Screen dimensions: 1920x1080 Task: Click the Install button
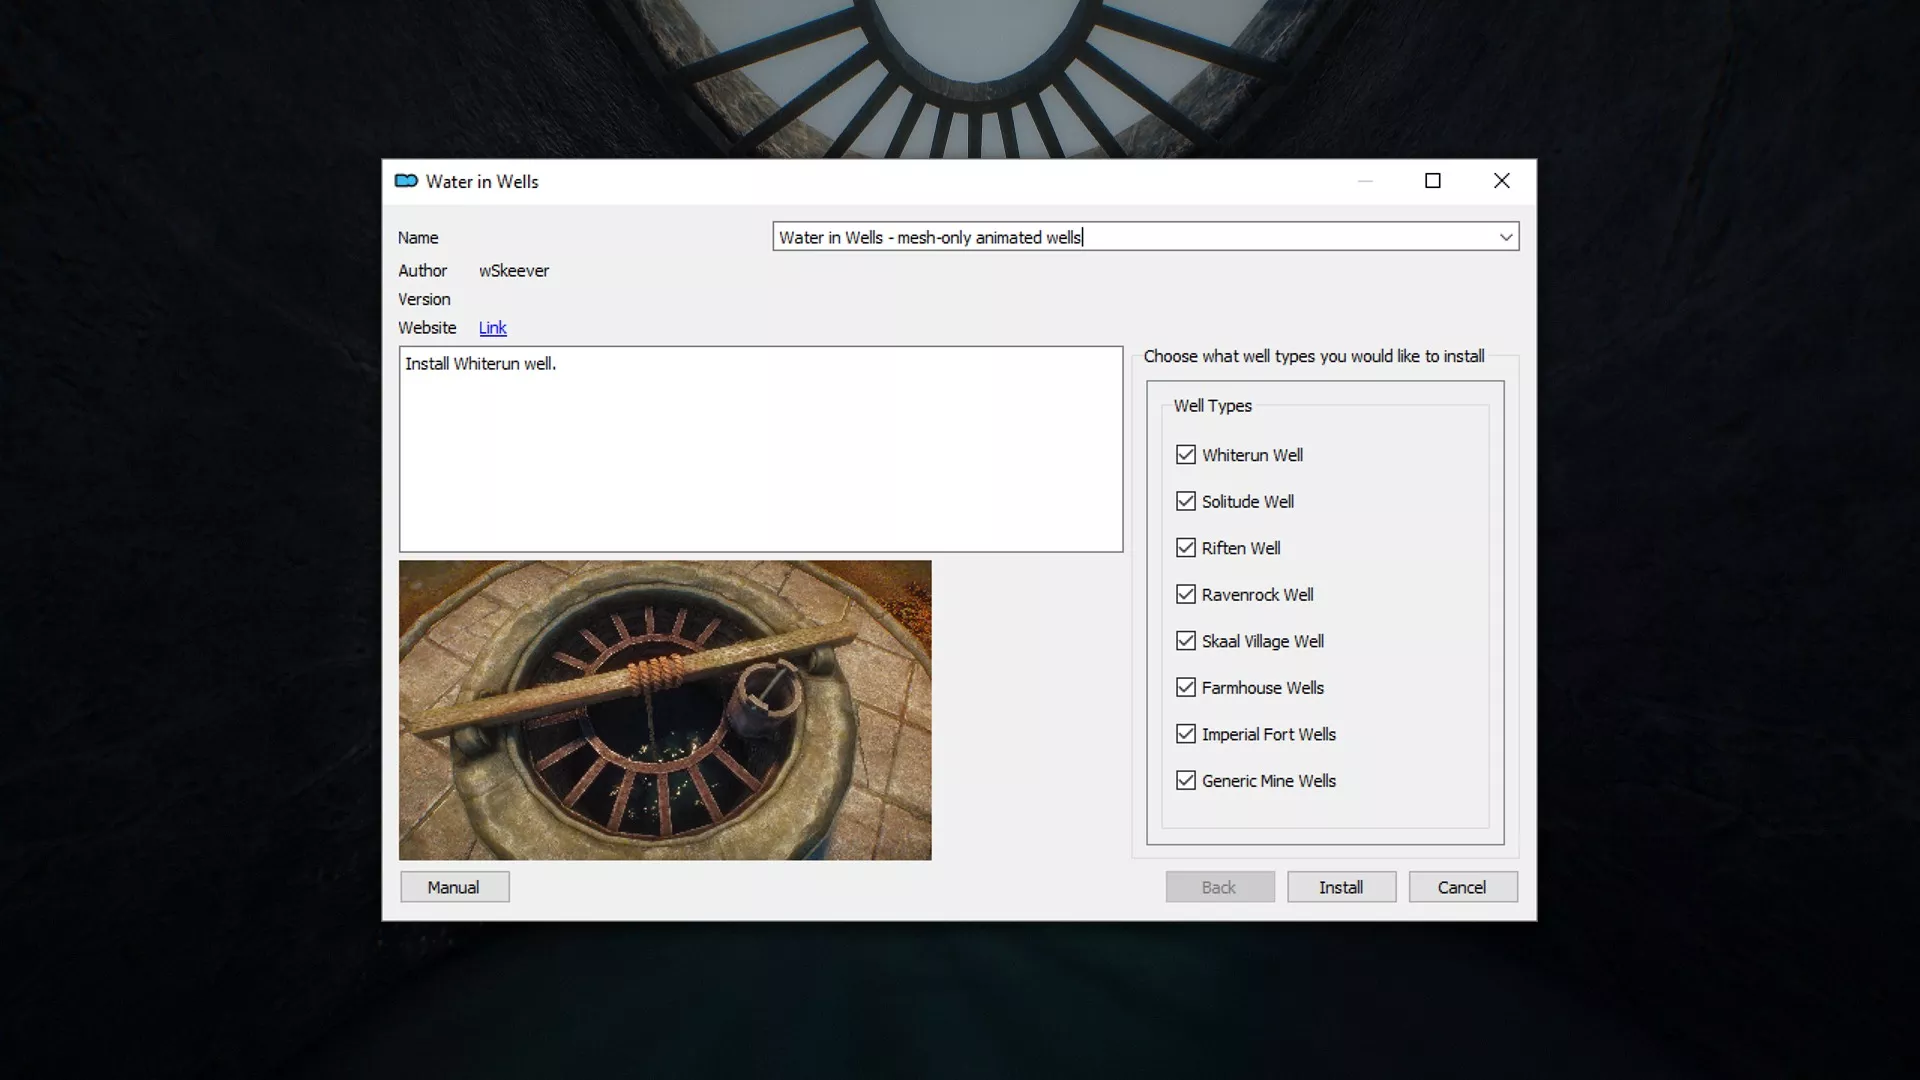(1341, 887)
